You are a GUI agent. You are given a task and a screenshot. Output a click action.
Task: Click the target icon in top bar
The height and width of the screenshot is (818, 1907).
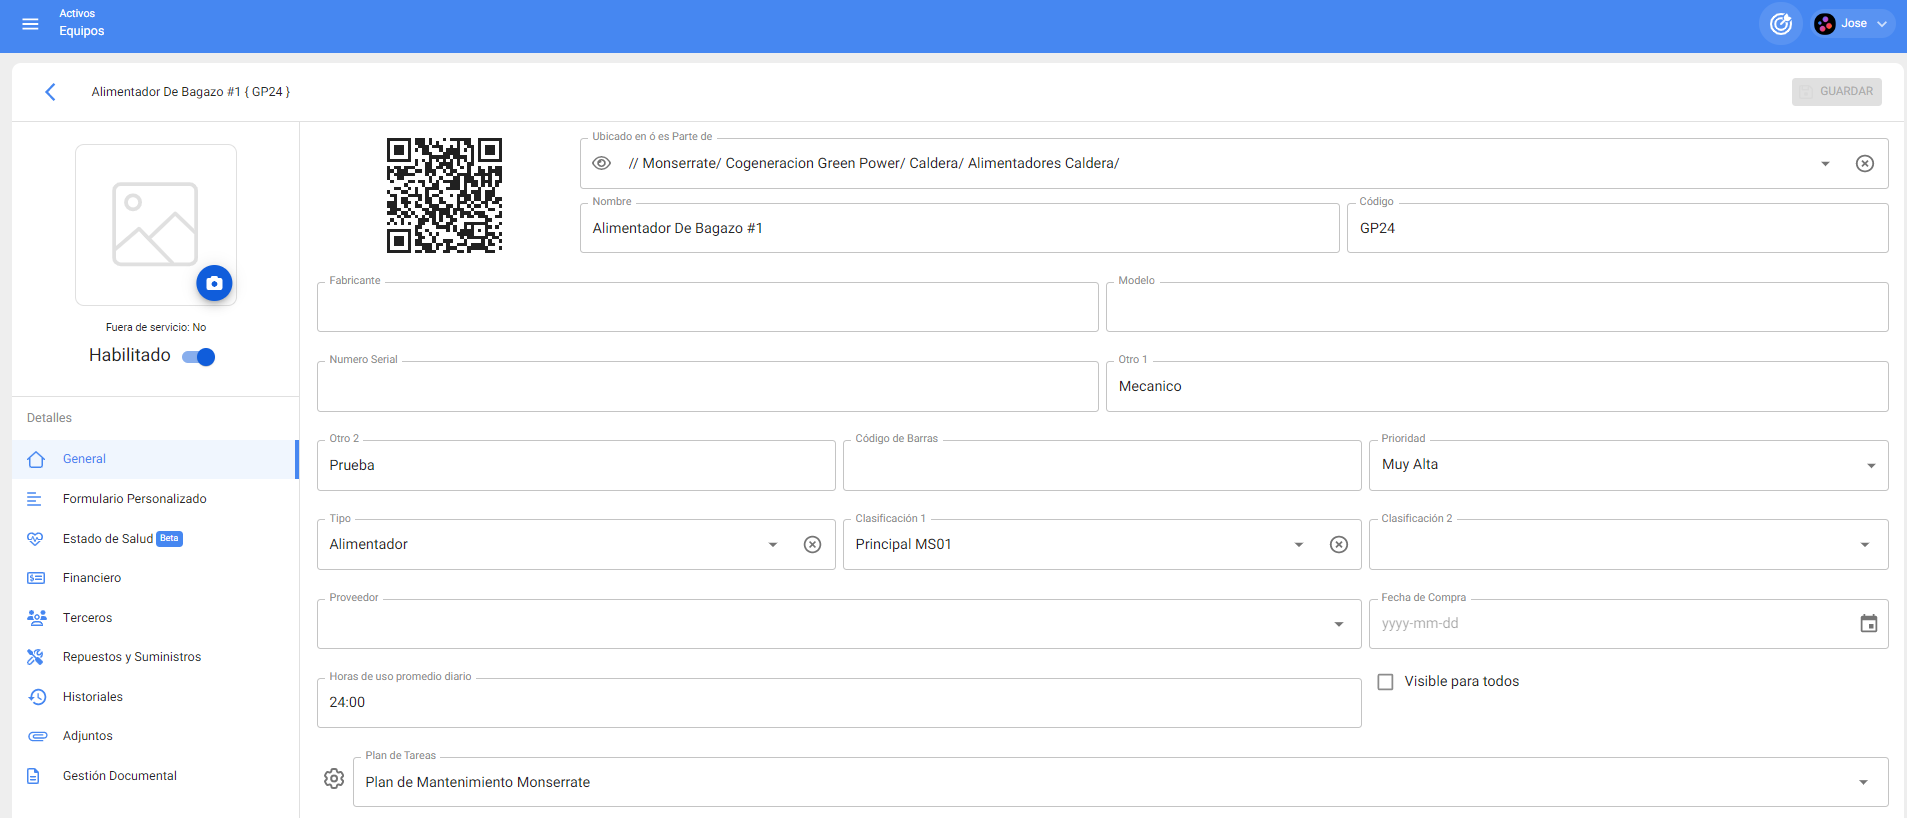(x=1780, y=24)
